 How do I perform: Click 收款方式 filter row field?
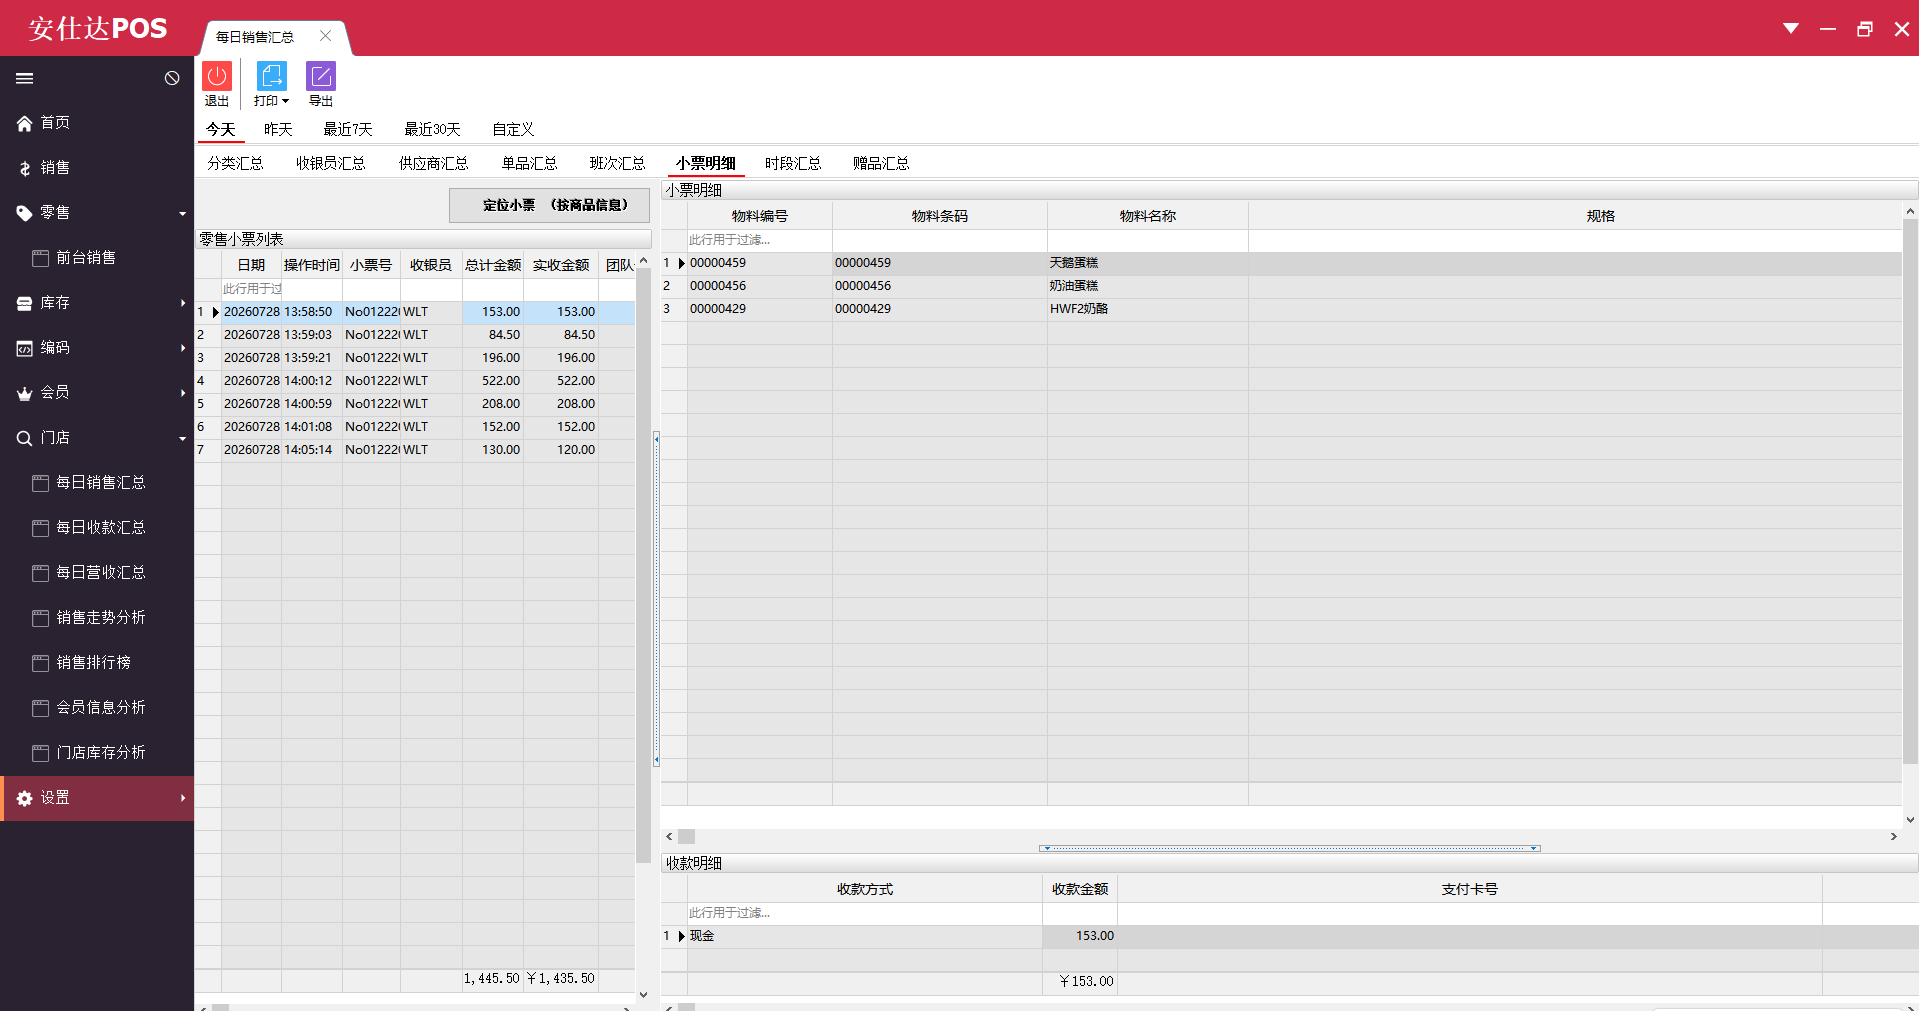(x=864, y=913)
